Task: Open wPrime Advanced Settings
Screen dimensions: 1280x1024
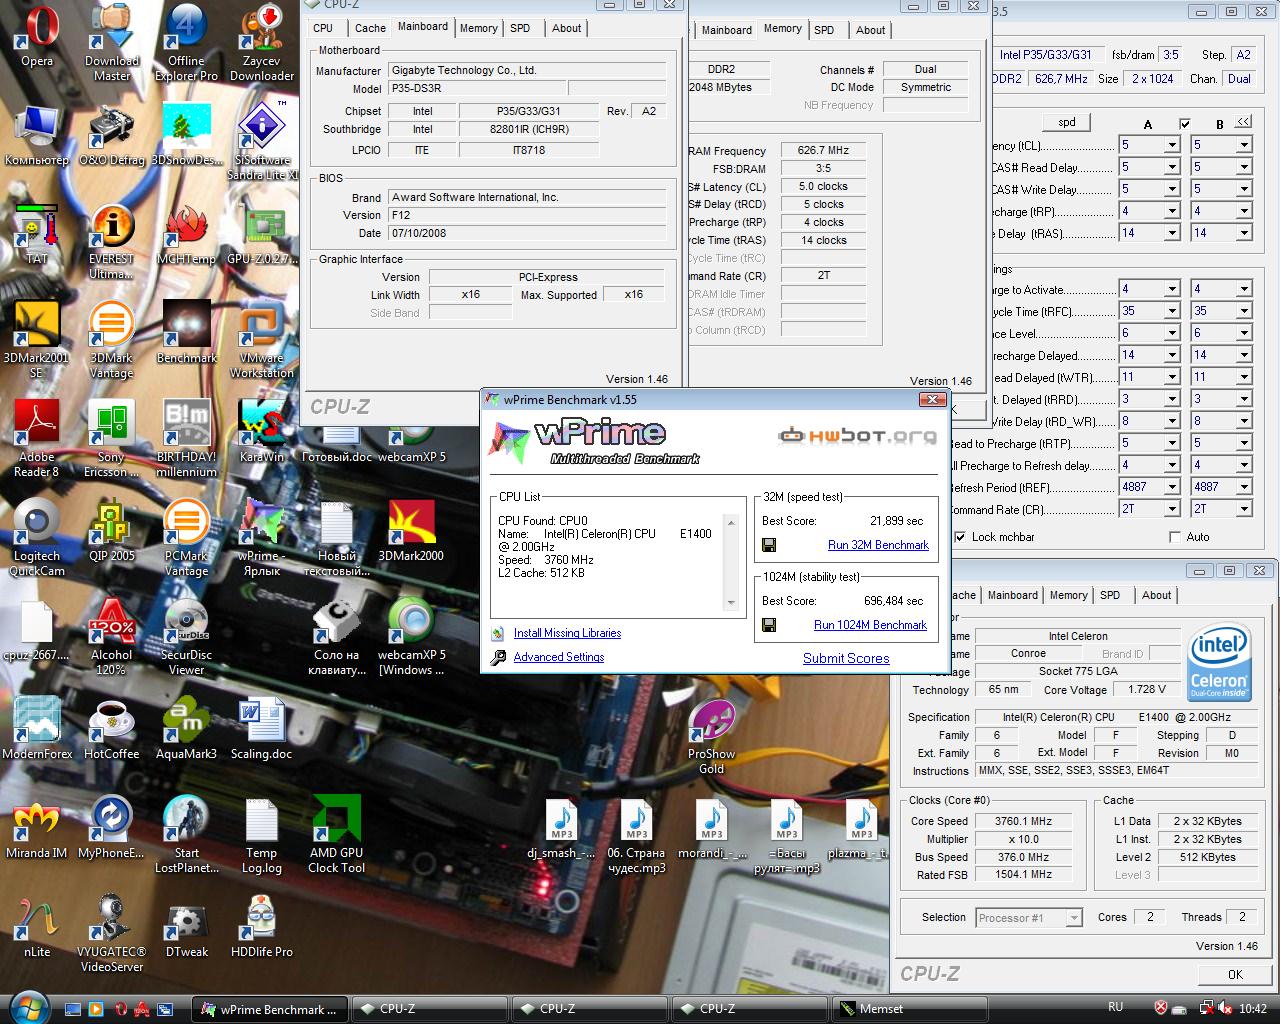Action: 559,657
